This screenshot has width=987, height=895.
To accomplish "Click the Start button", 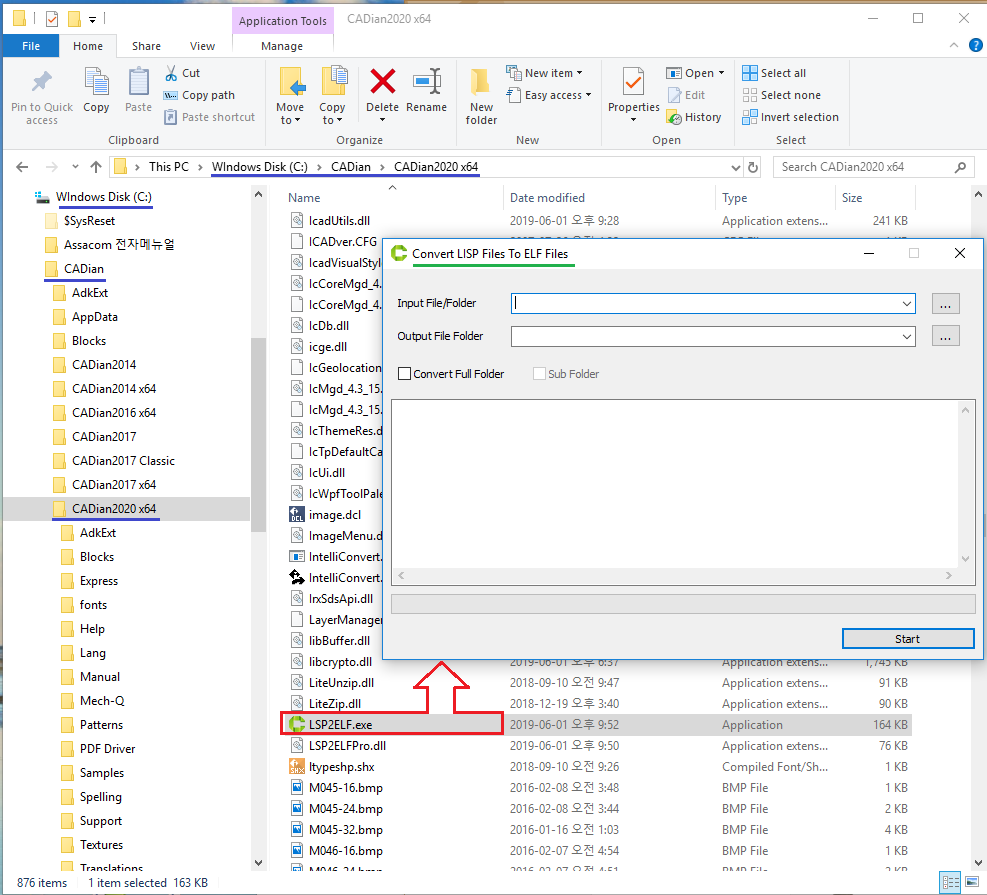I will click(x=908, y=639).
